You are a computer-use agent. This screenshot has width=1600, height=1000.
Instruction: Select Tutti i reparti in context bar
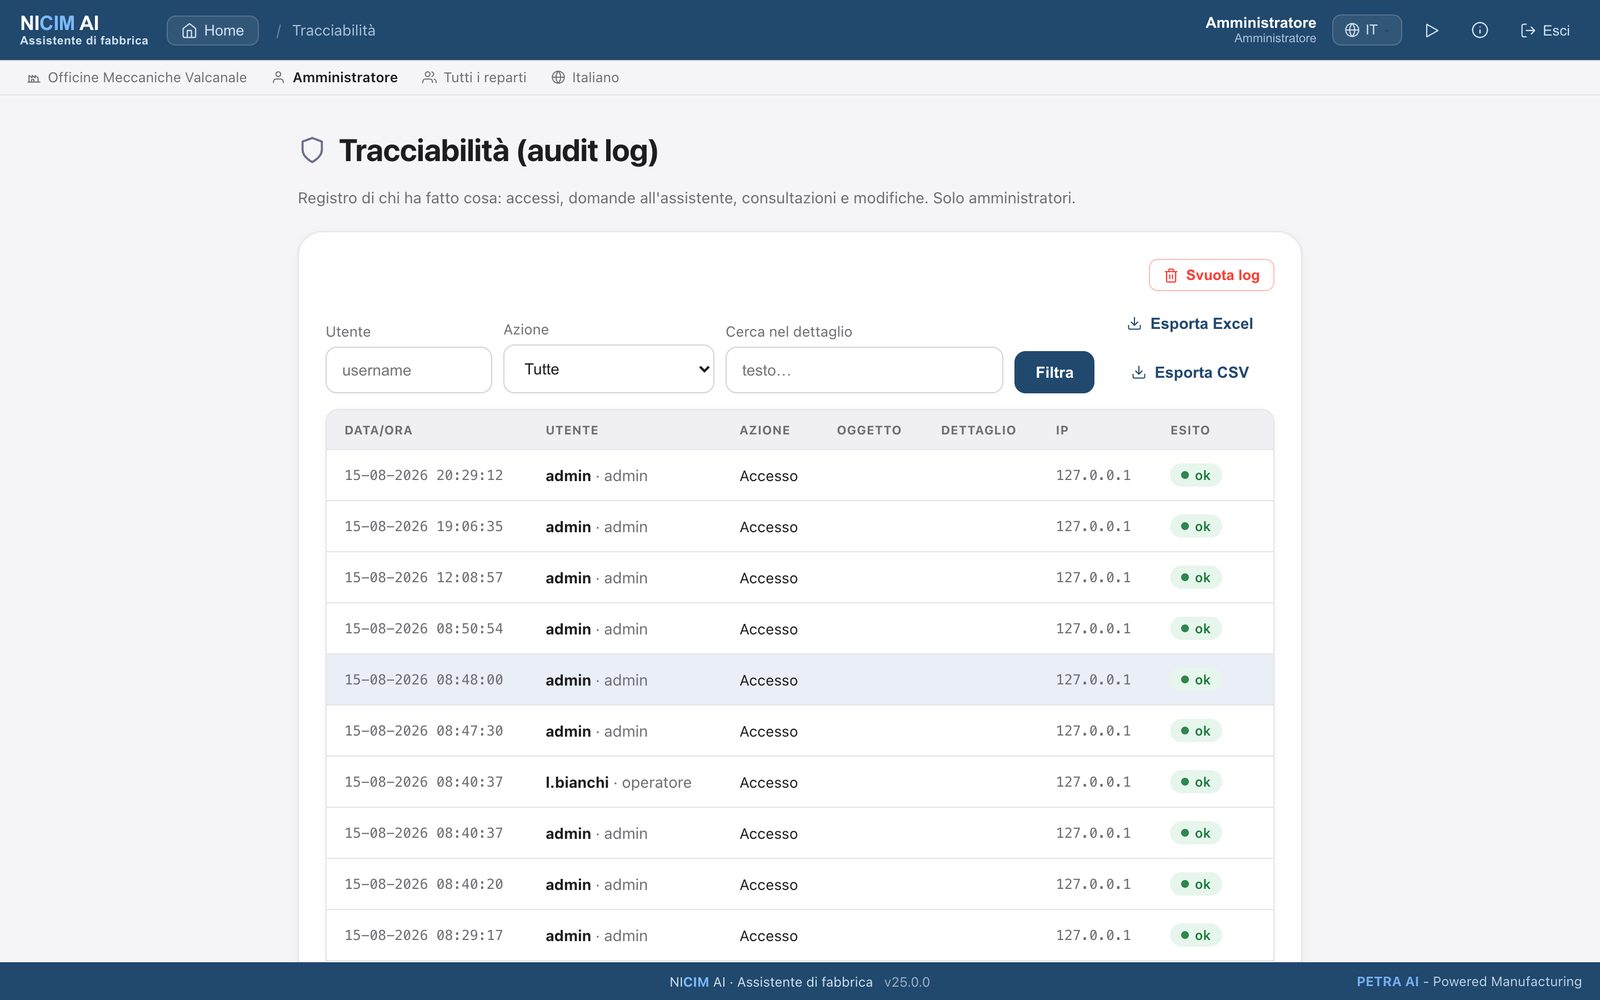pos(474,77)
